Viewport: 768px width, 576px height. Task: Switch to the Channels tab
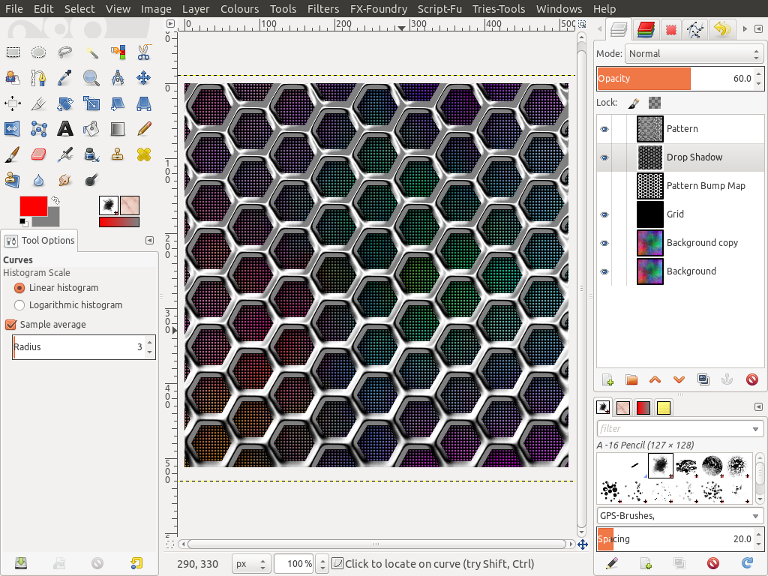646,29
